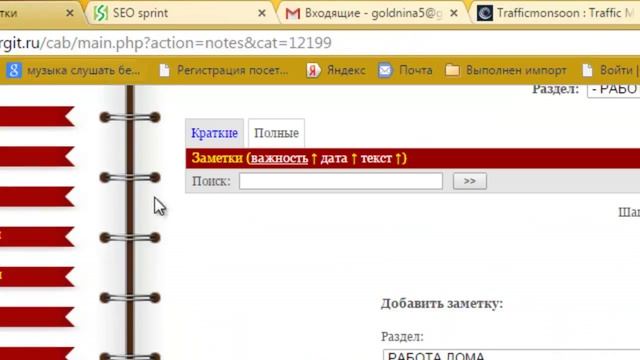This screenshot has width=640, height=360.
Task: Open the Gmail Входящие browser tab
Action: click(372, 13)
